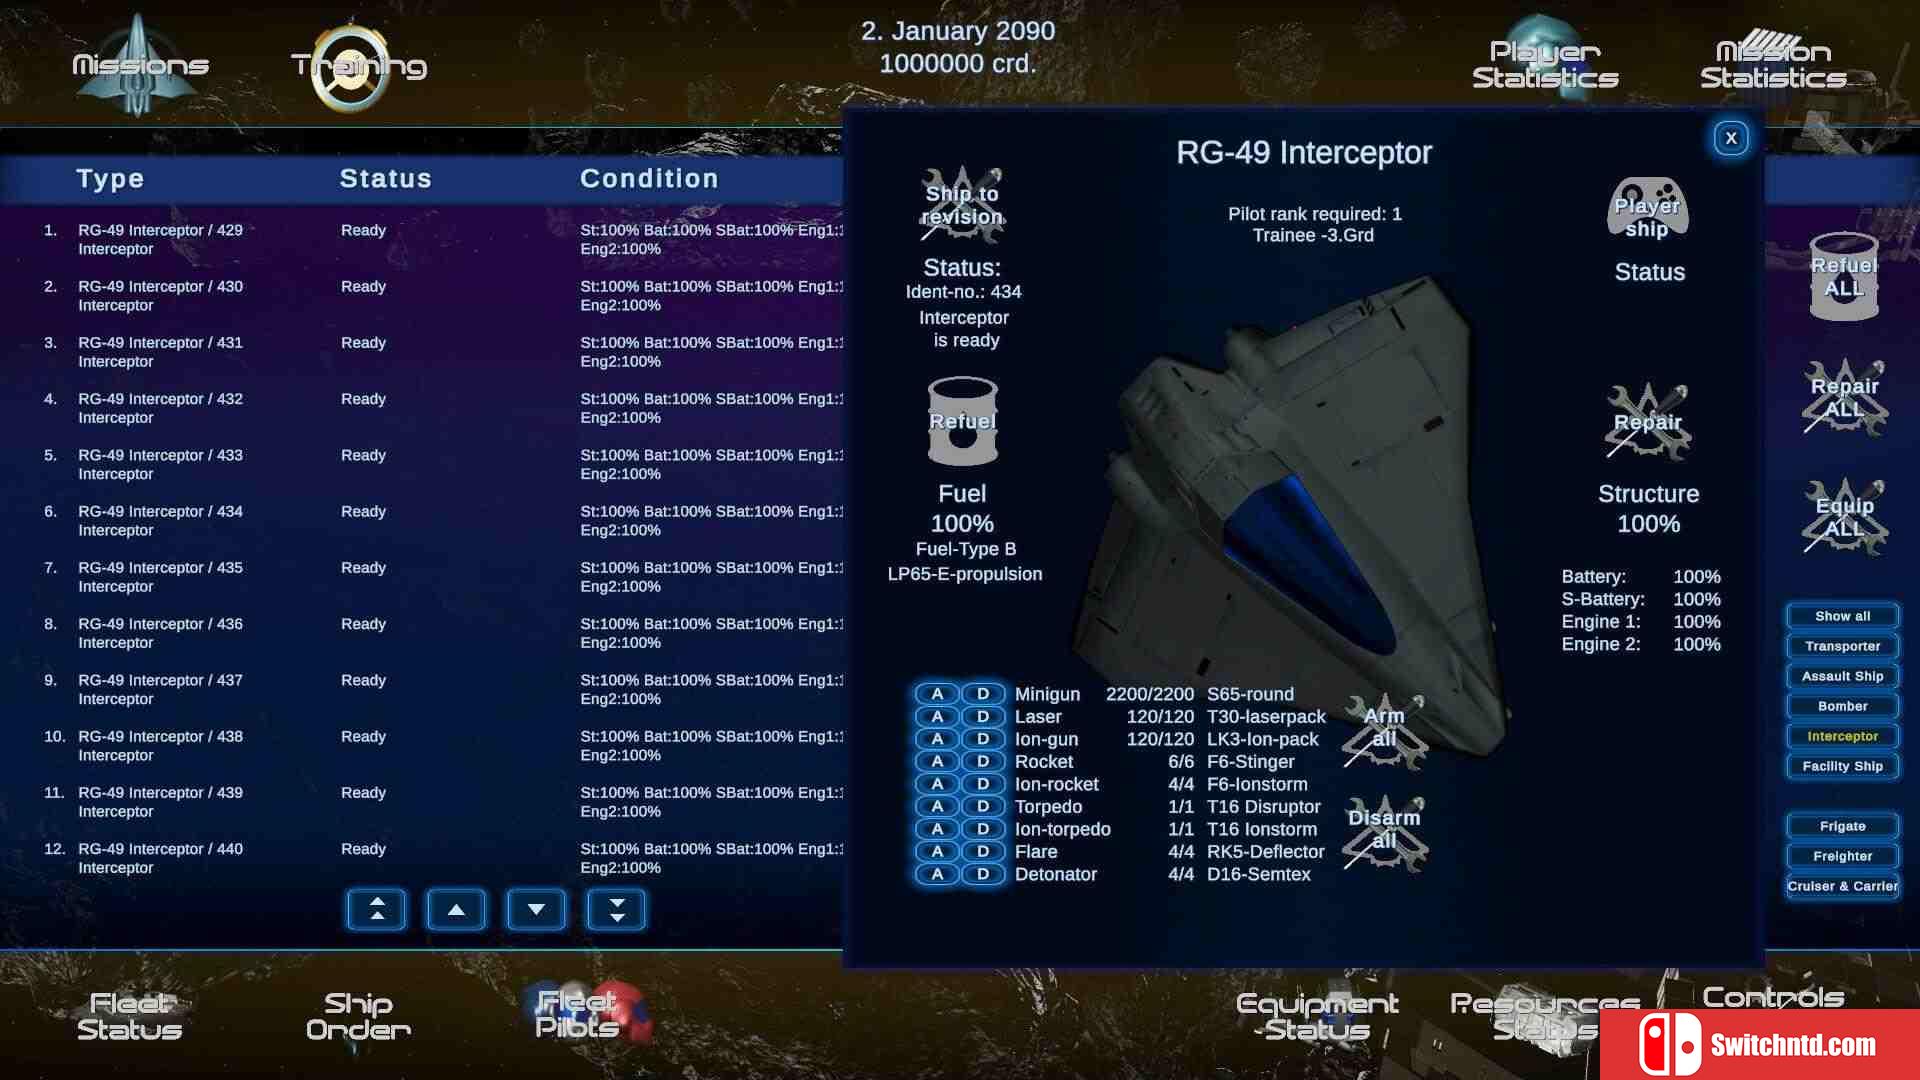The image size is (1920, 1080).
Task: Select the Interceptor filter button
Action: tap(1842, 736)
